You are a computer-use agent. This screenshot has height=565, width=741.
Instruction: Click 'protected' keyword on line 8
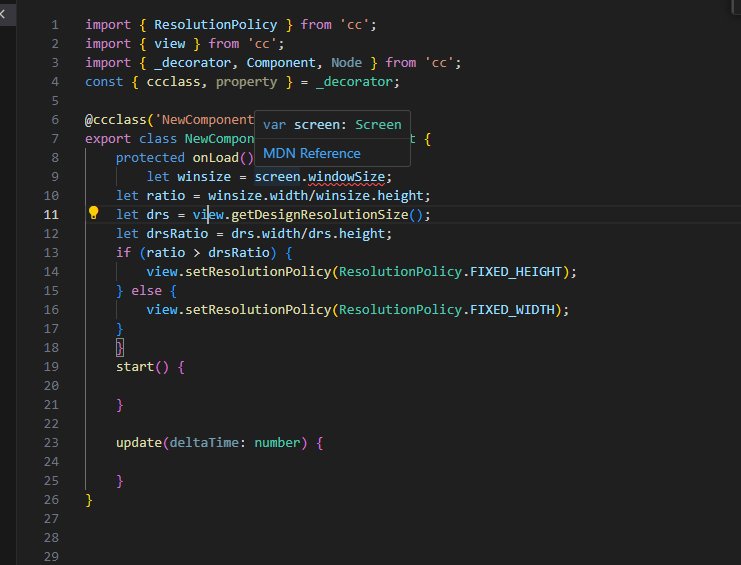150,158
